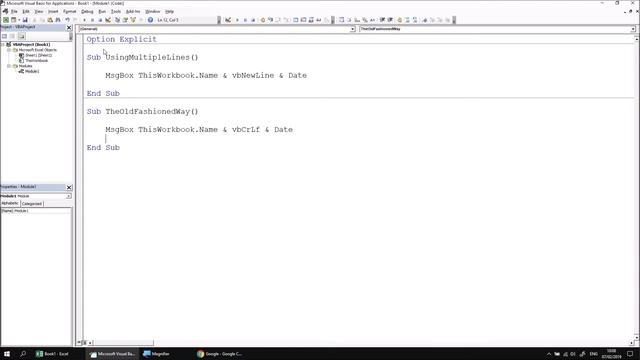The height and width of the screenshot is (360, 640).
Task: Open the Project Explorer toolbar icon
Action: (x=117, y=20)
